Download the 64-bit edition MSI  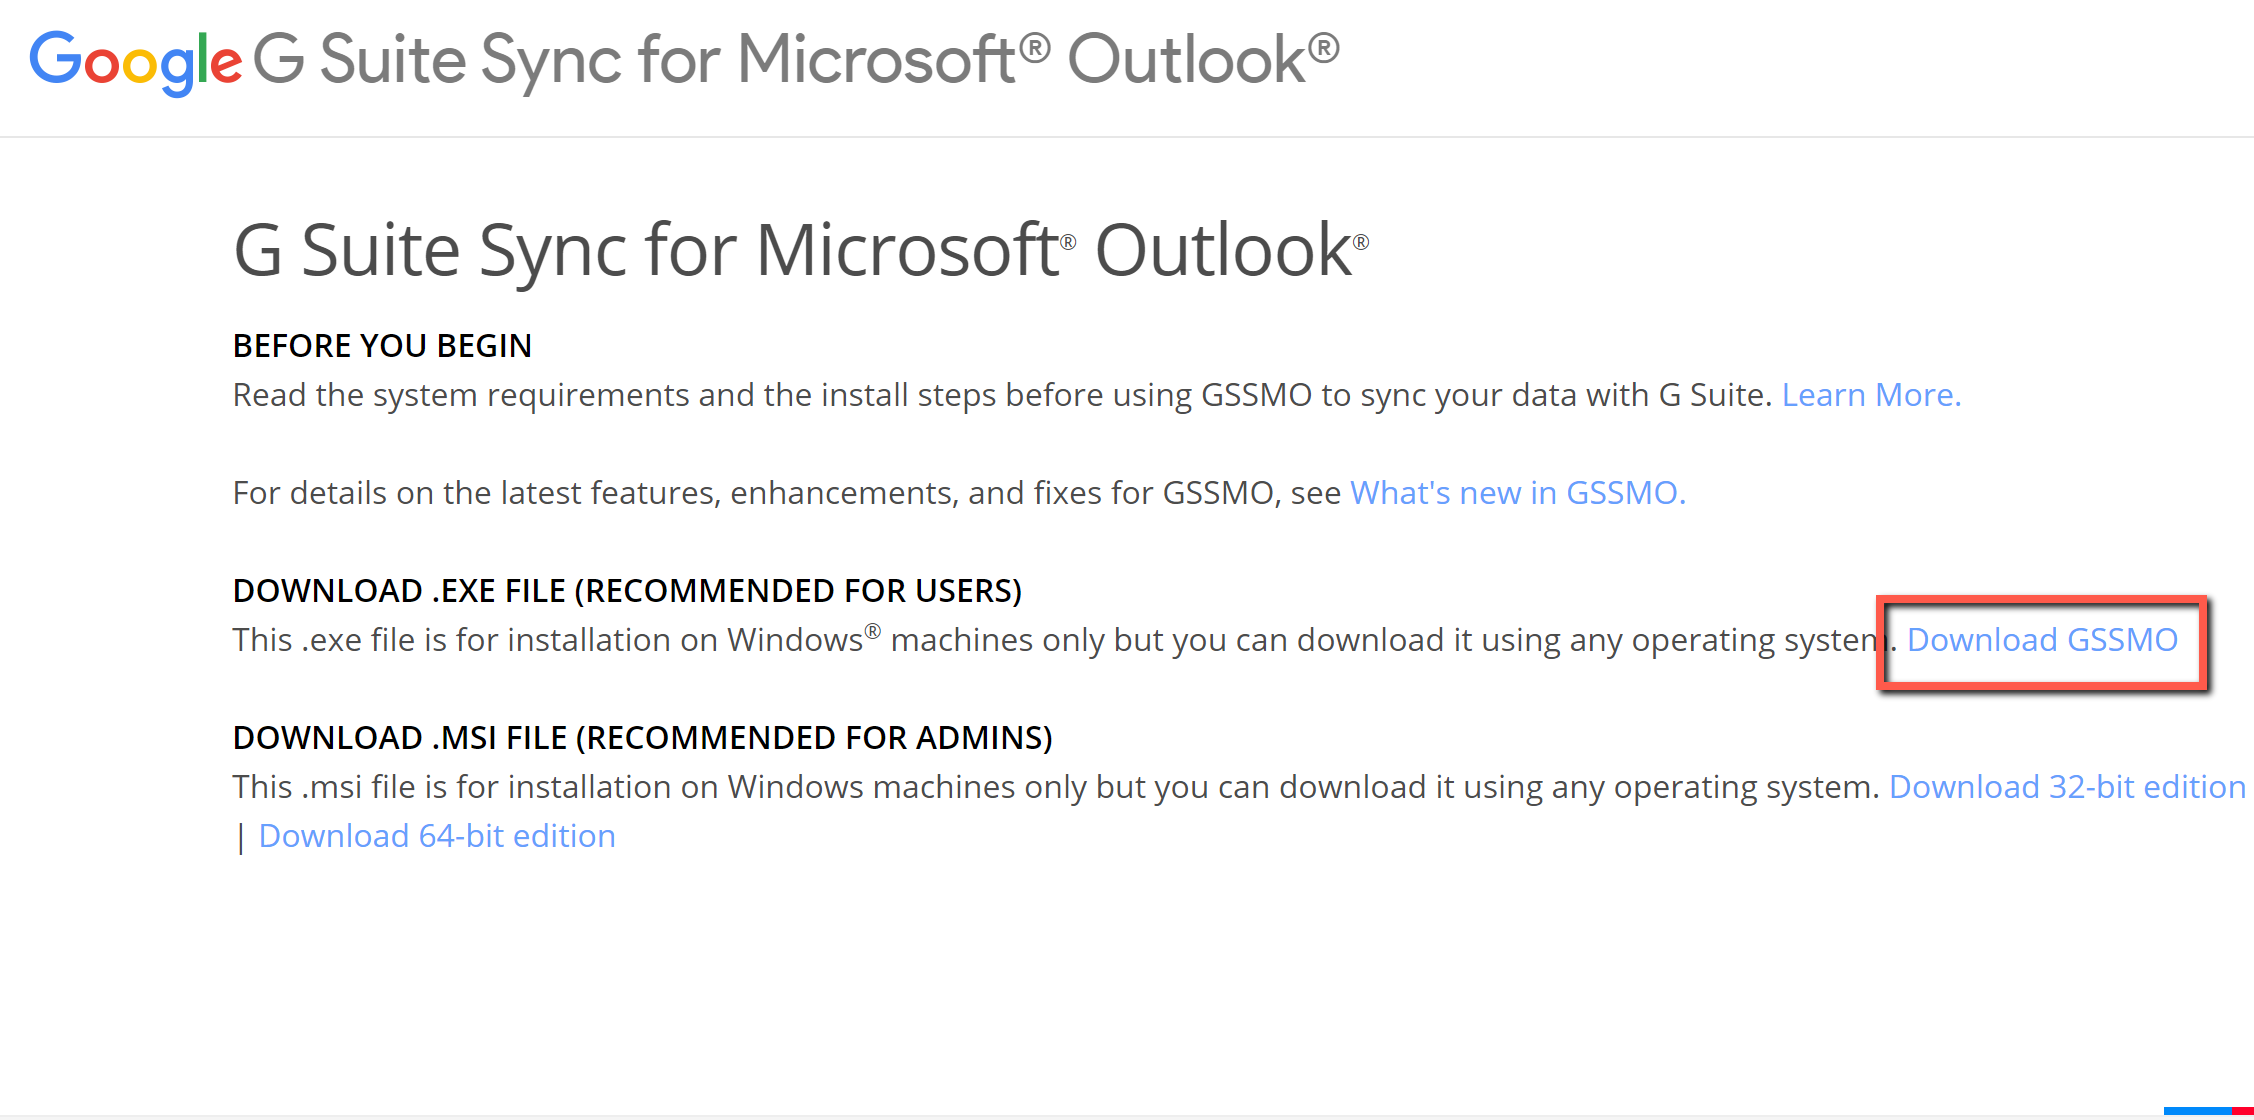click(x=437, y=836)
